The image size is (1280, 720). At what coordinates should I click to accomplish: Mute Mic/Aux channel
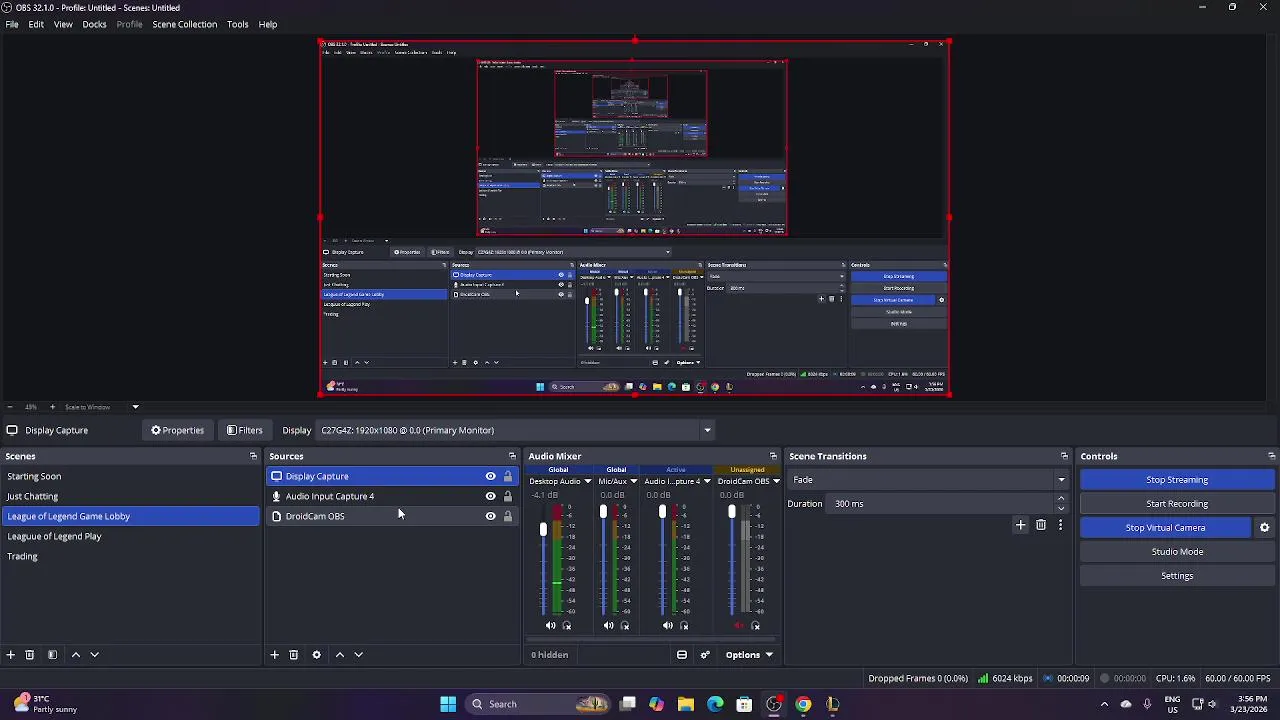[608, 626]
